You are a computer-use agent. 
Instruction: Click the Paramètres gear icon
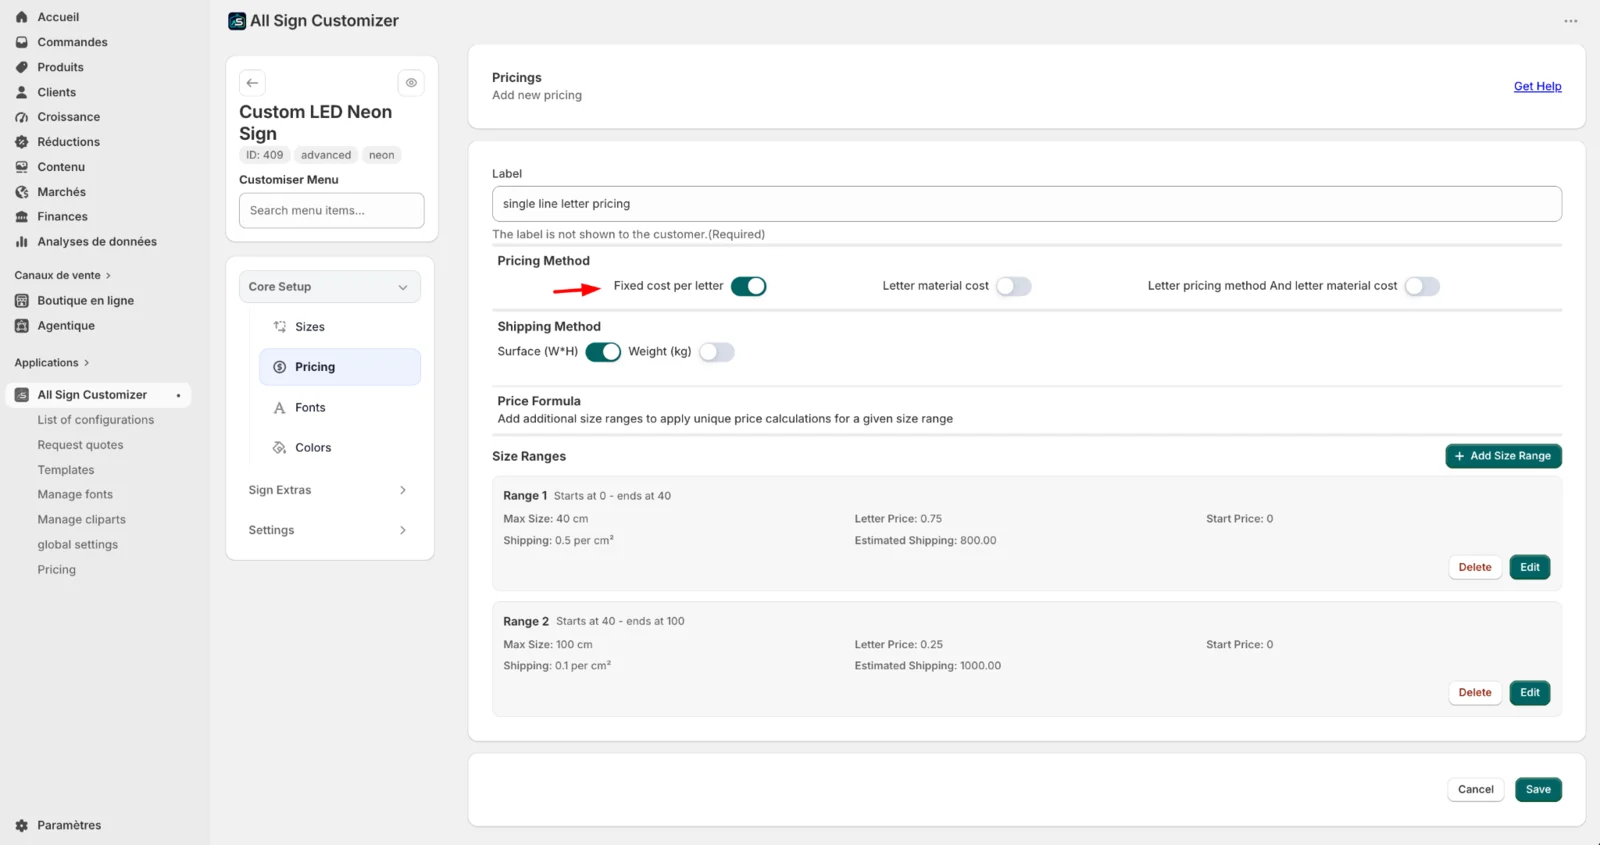click(x=22, y=826)
